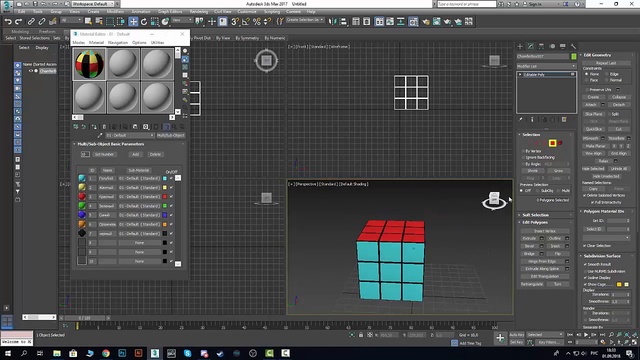This screenshot has height=360, width=640.
Task: Open the selection filter All dropdown
Action: pos(71,20)
